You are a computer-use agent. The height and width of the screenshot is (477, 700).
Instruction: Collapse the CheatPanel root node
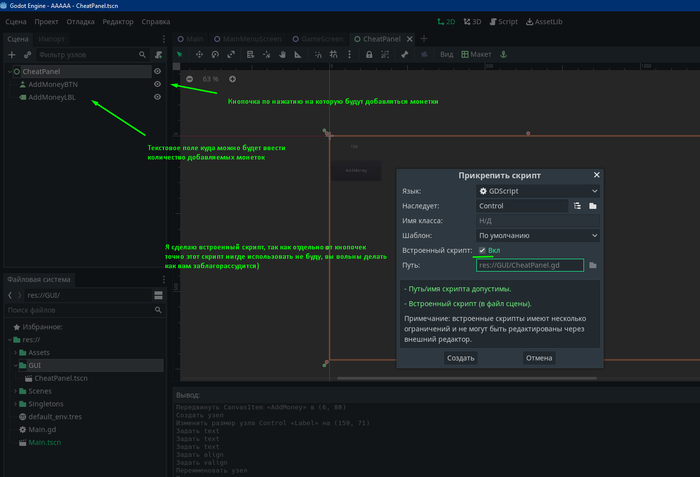(10, 72)
